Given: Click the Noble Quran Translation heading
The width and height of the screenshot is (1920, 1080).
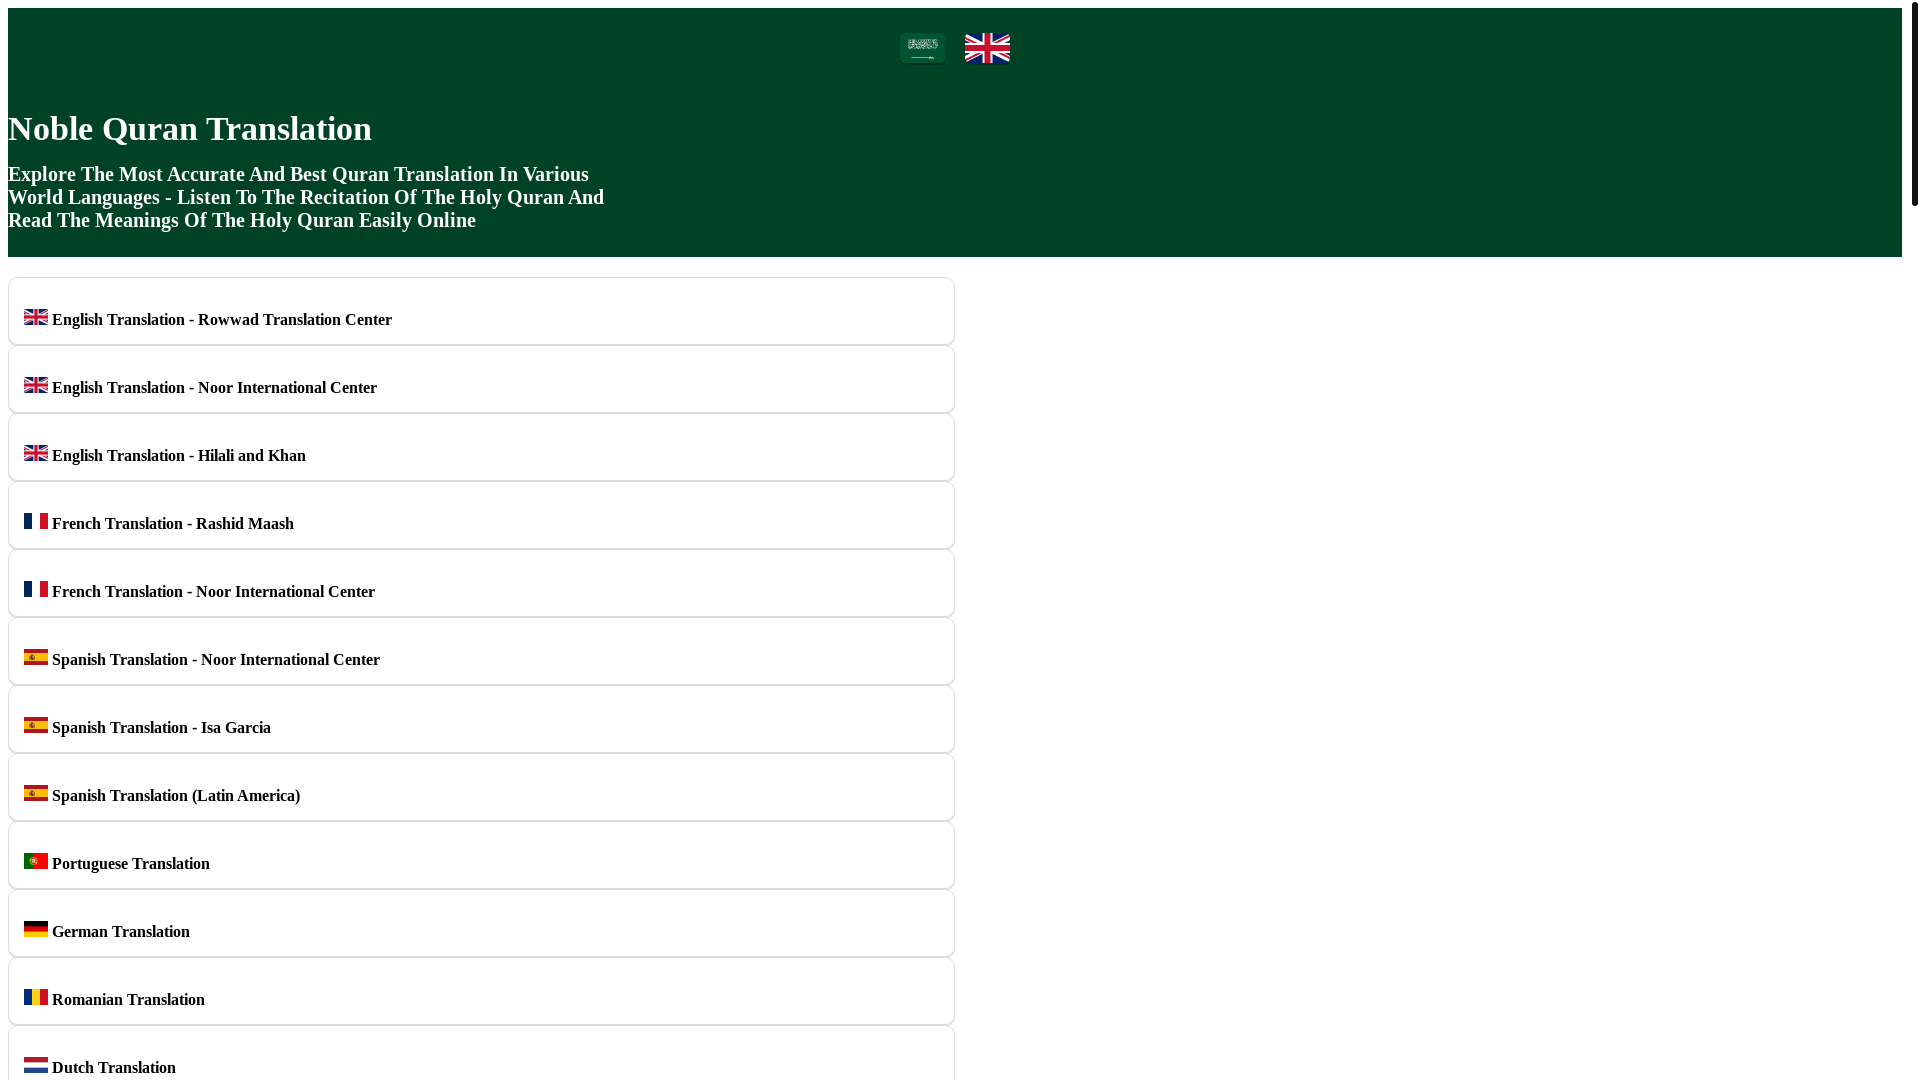Looking at the screenshot, I should [190, 129].
